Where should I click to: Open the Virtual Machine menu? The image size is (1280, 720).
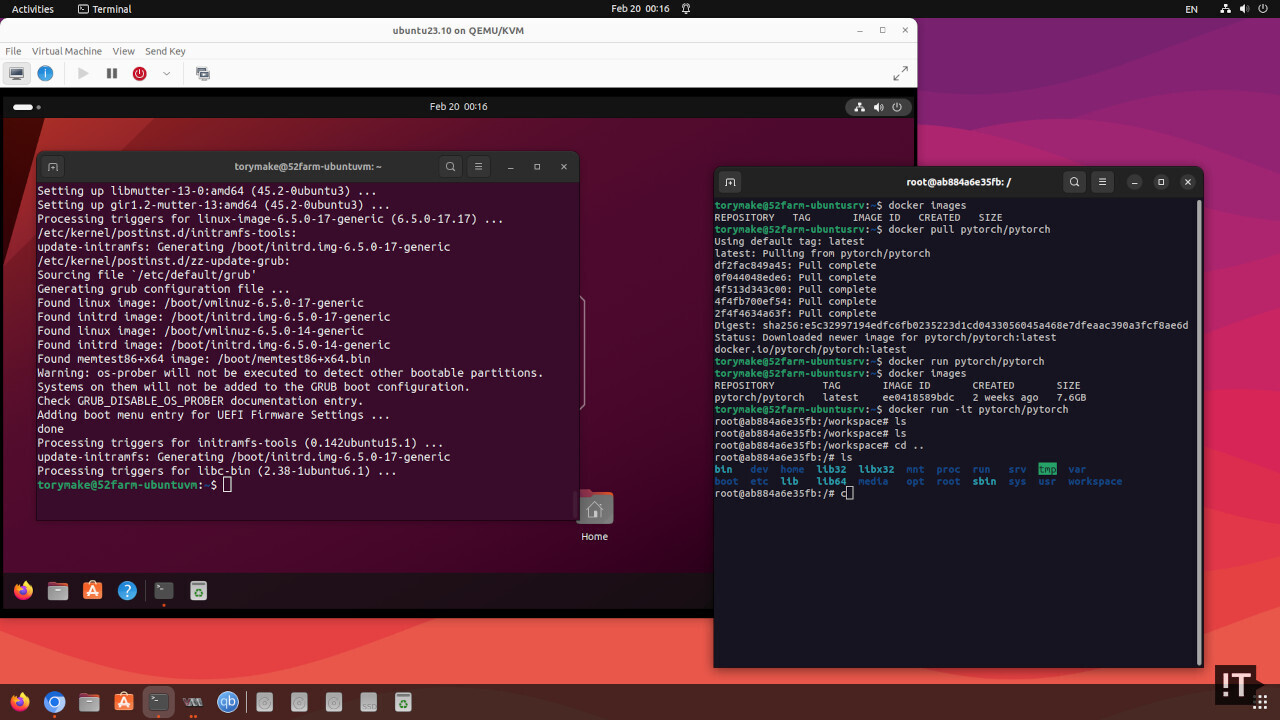click(66, 51)
